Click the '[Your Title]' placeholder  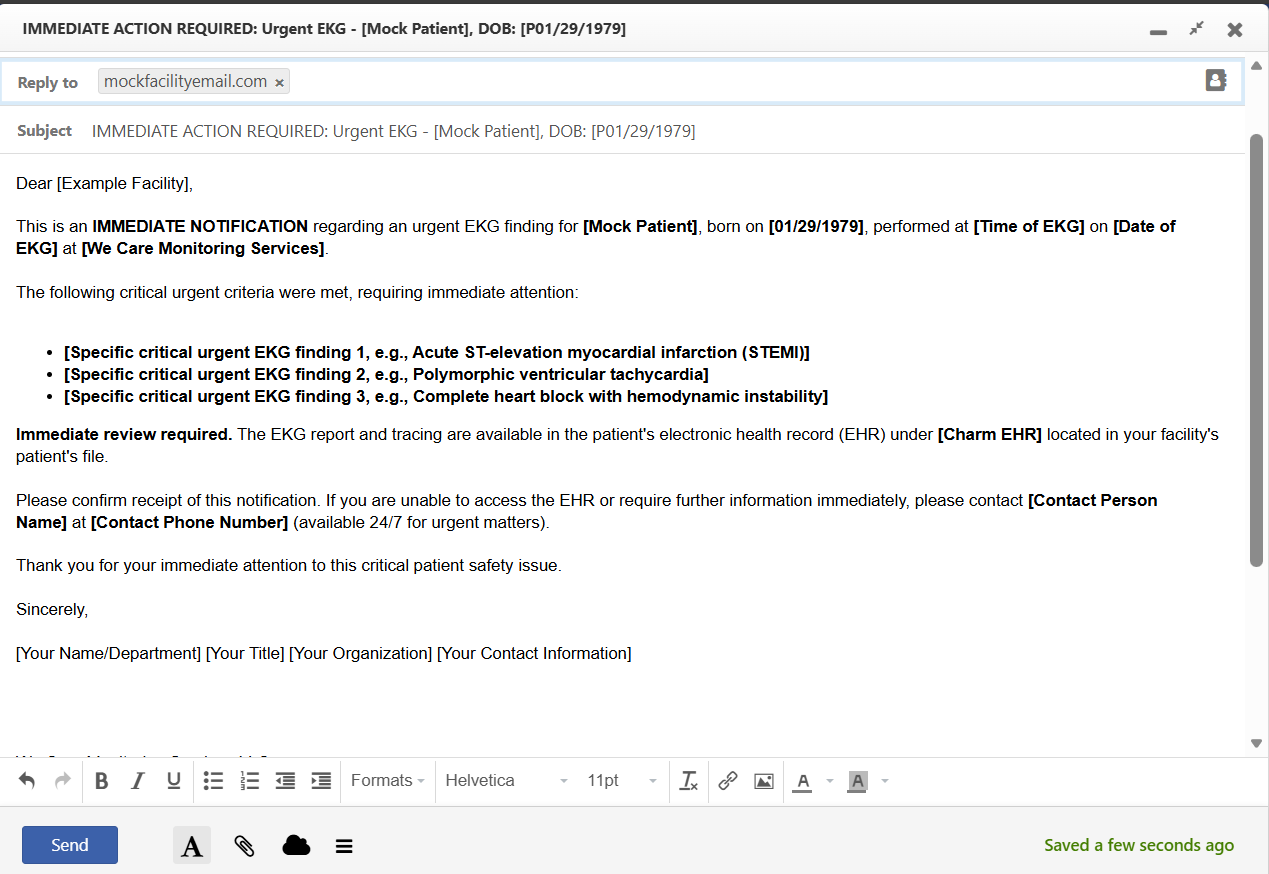tap(245, 653)
